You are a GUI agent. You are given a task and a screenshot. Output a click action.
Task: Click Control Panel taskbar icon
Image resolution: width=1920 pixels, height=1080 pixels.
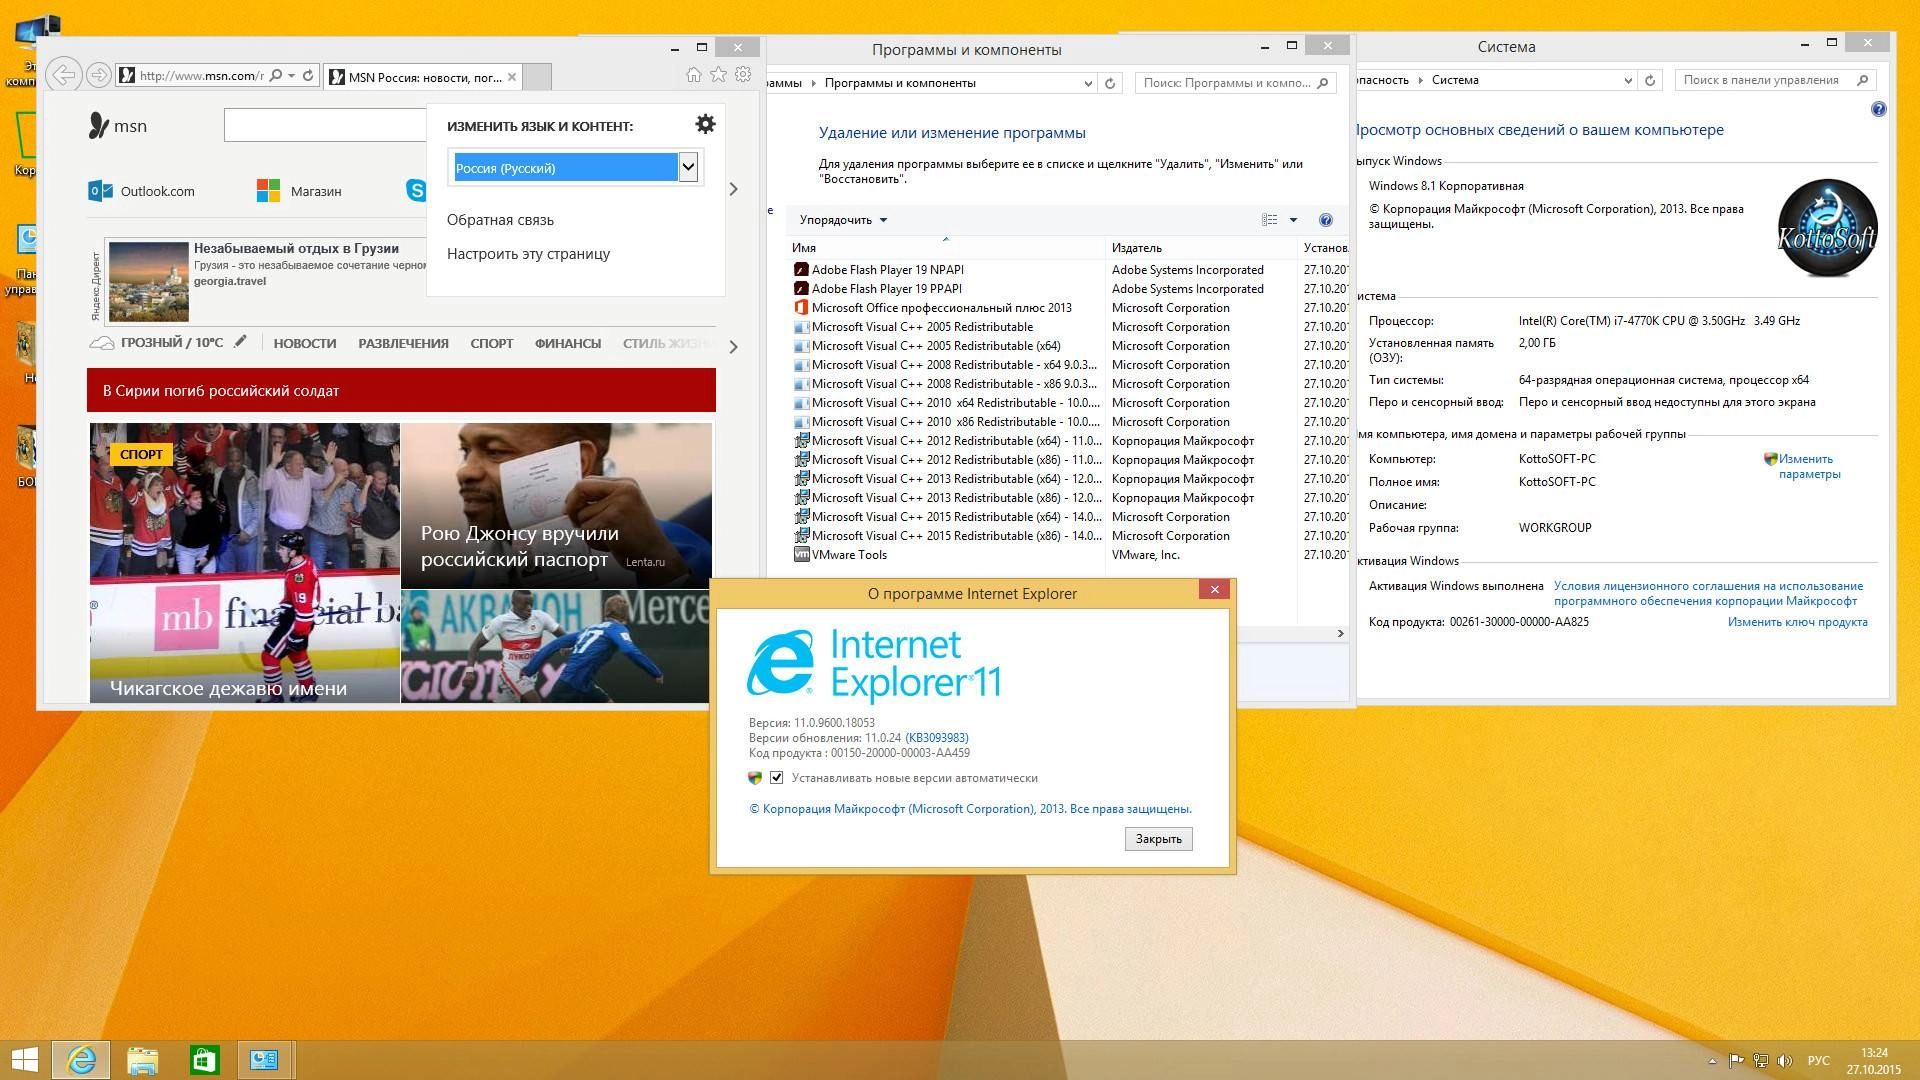(x=264, y=1060)
